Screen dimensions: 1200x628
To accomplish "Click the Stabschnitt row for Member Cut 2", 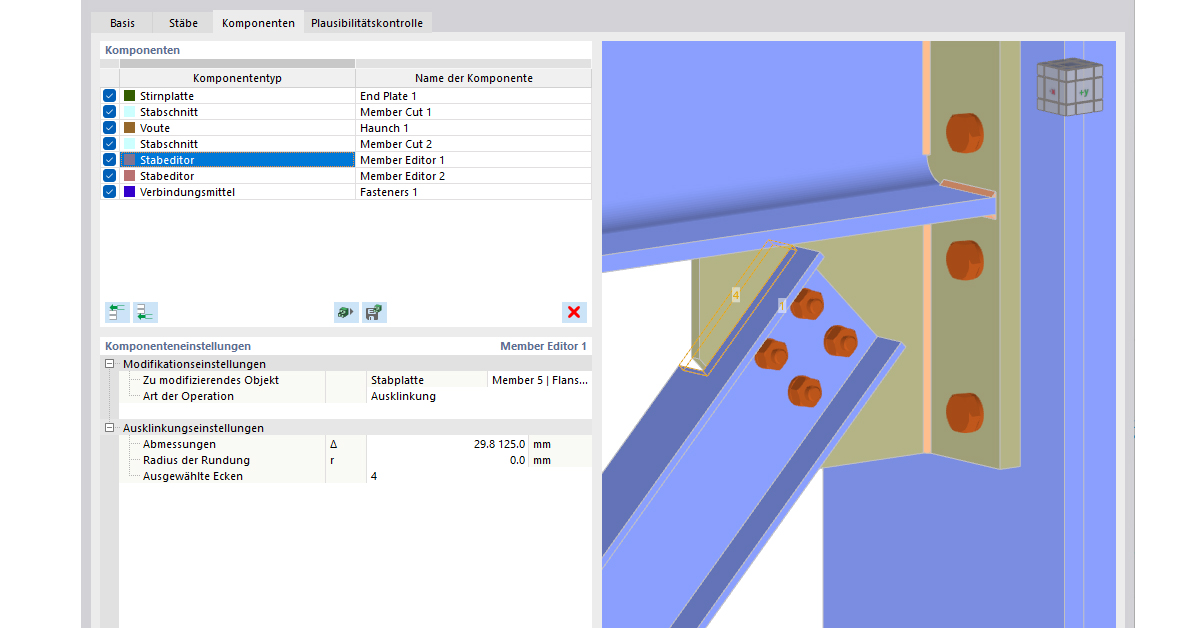I will click(x=346, y=144).
